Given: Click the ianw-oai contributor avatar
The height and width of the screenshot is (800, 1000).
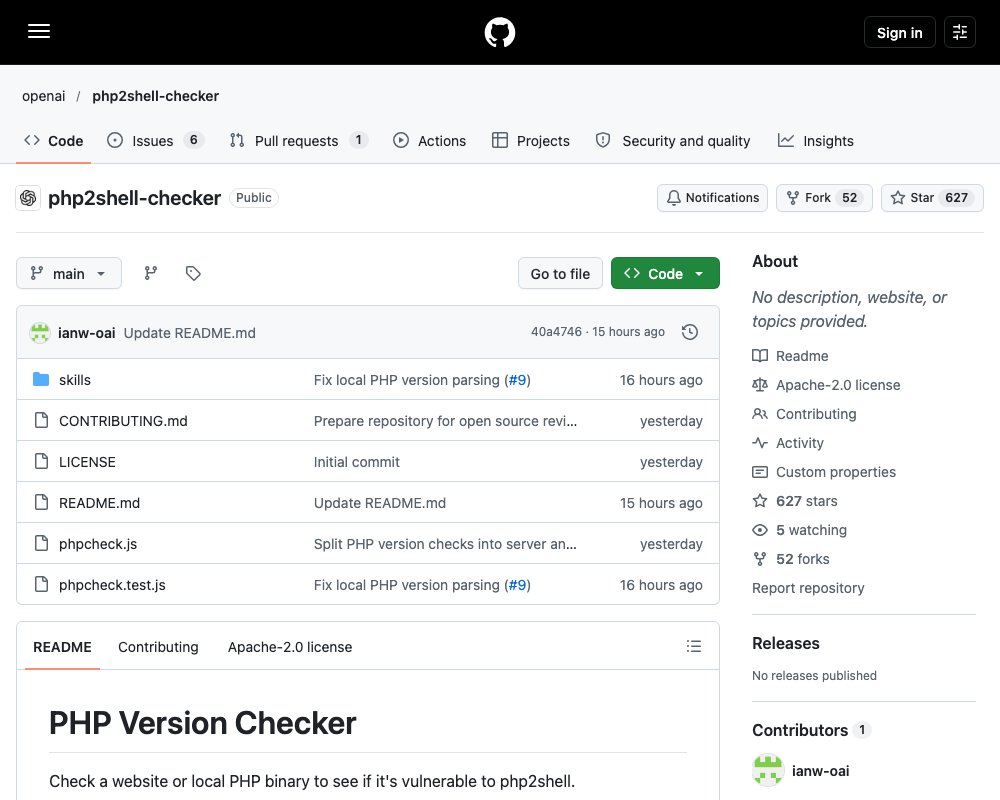Looking at the screenshot, I should pyautogui.click(x=768, y=770).
